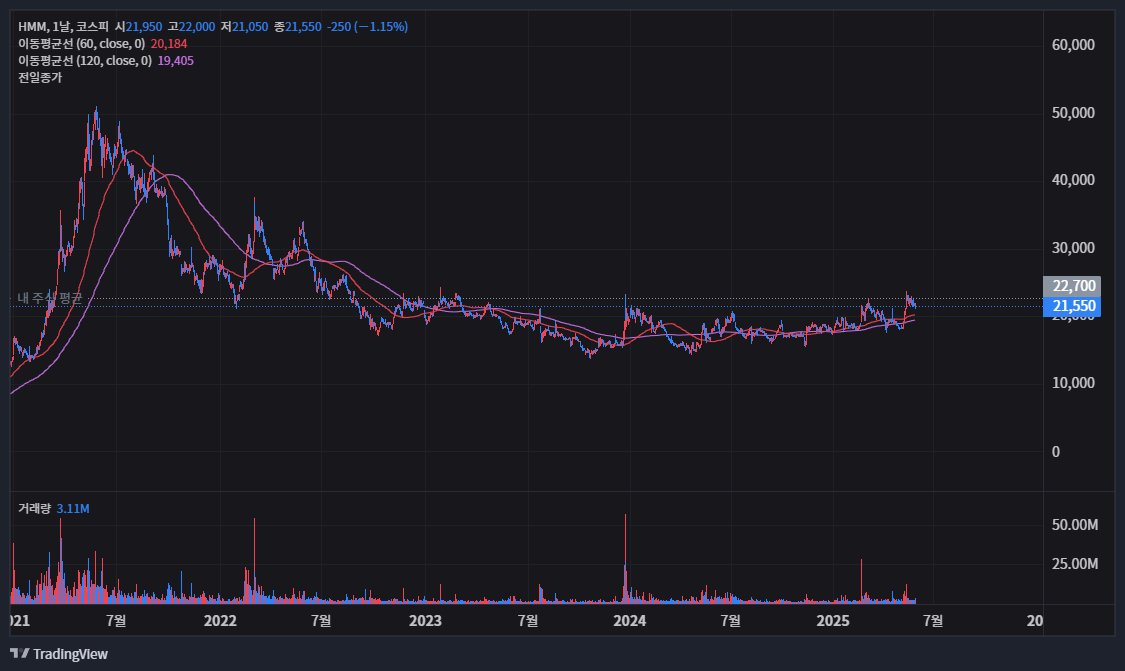
Task: Click the 거래량 volume legend label
Action: (34, 509)
